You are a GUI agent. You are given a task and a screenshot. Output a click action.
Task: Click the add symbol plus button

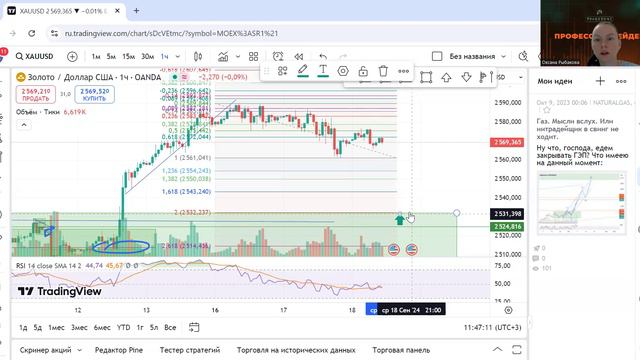point(72,56)
